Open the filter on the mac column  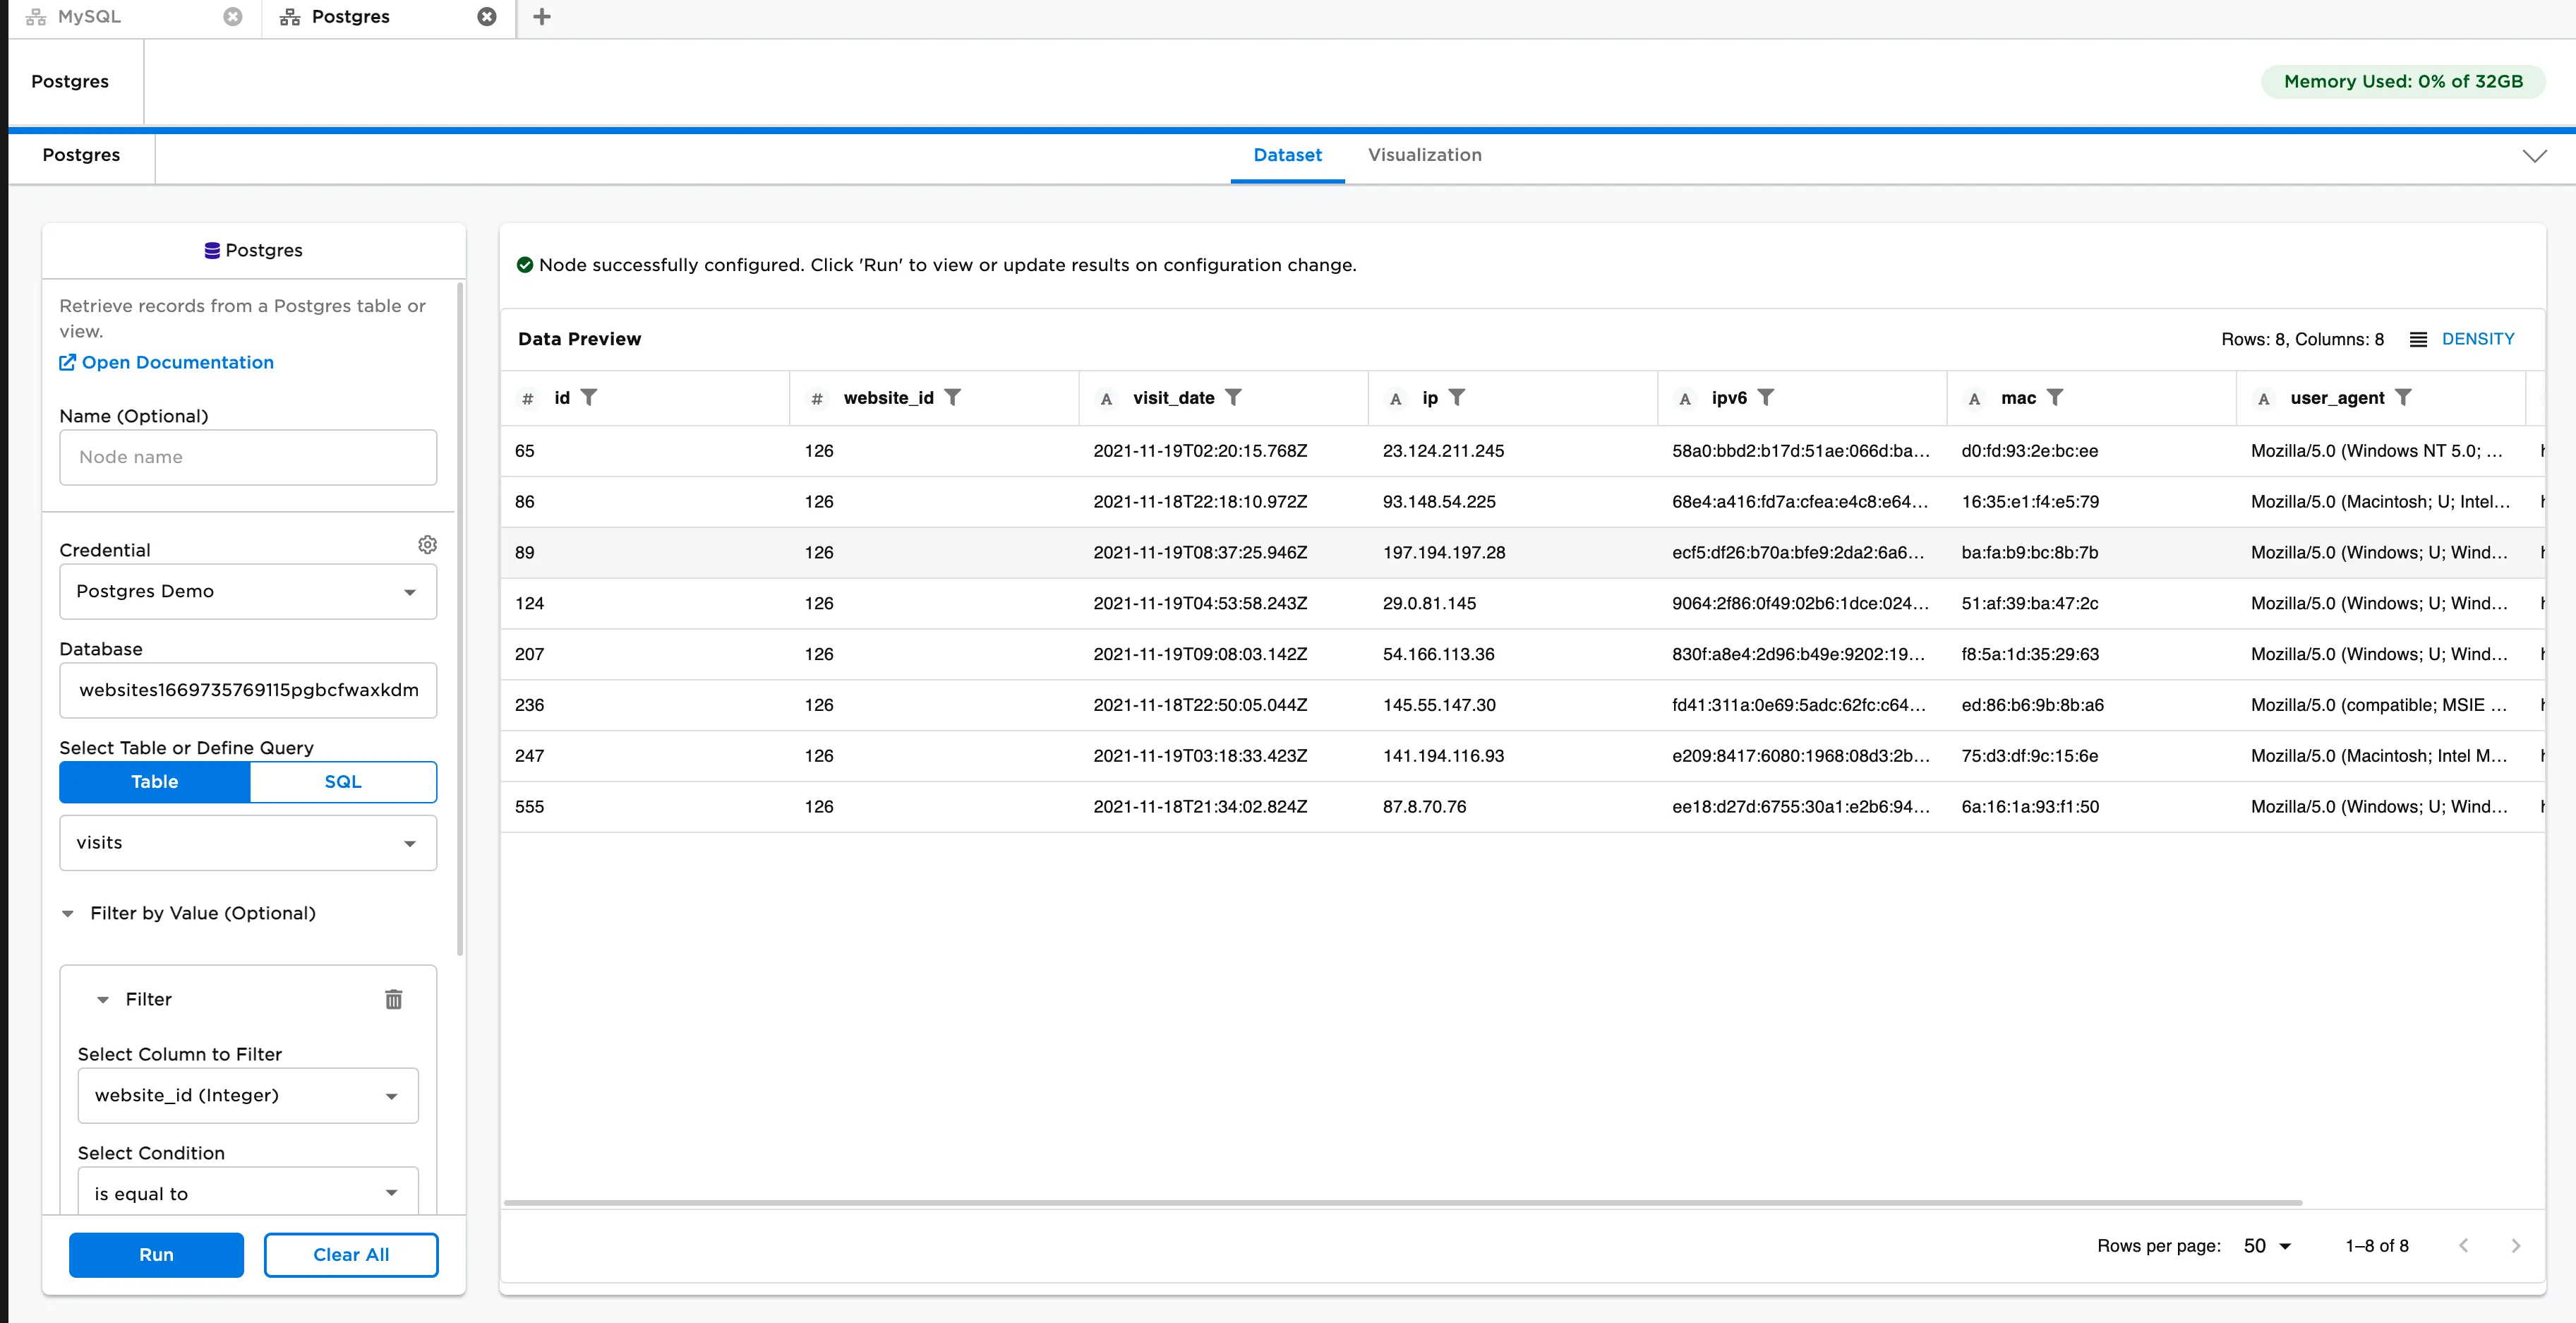pos(2056,397)
